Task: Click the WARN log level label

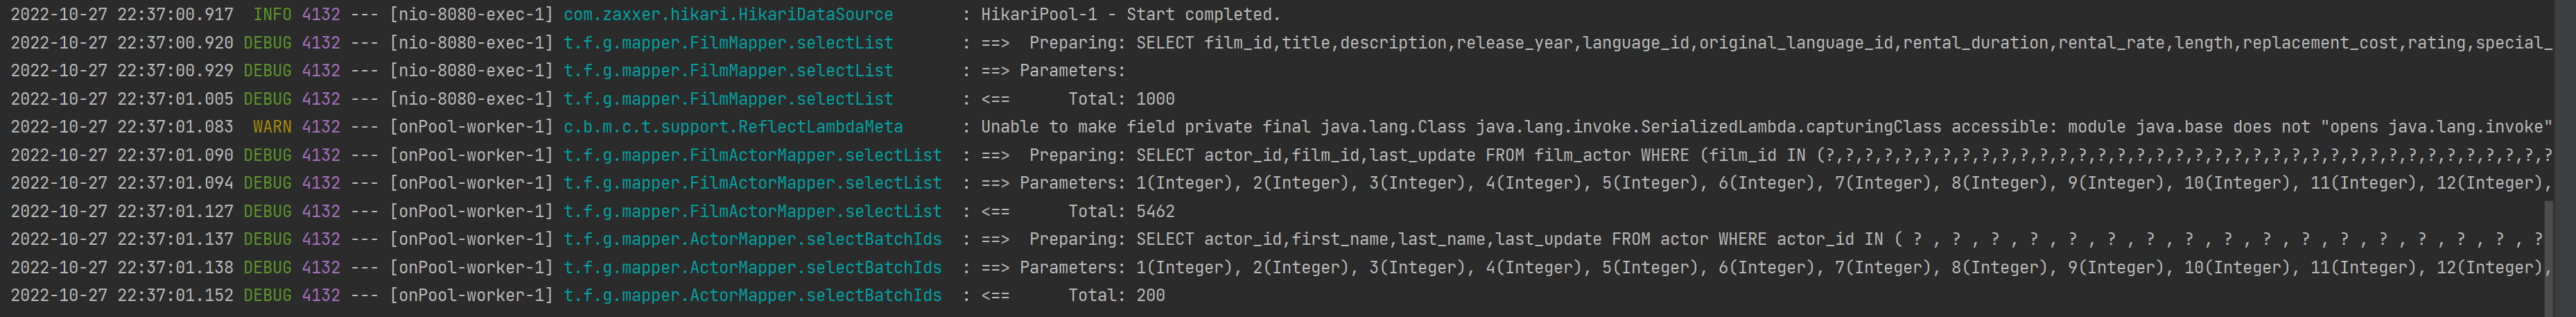Action: coord(272,127)
